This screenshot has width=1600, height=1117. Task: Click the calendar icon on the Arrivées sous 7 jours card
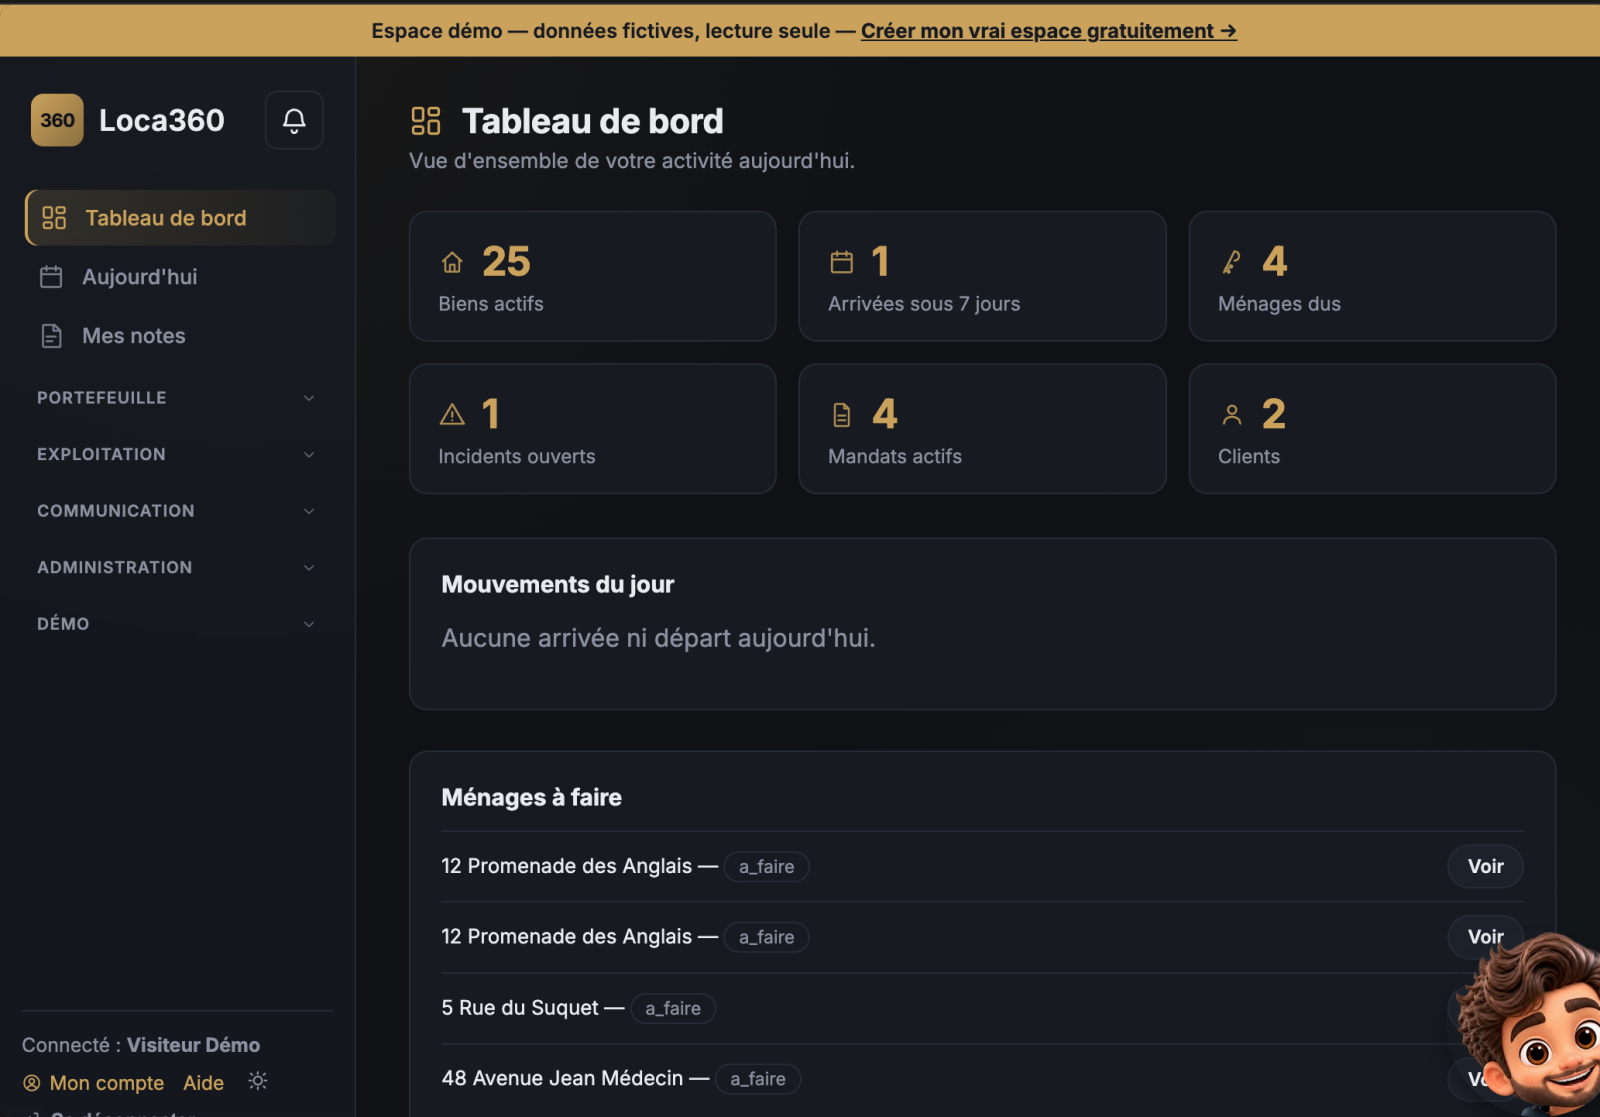coord(842,262)
